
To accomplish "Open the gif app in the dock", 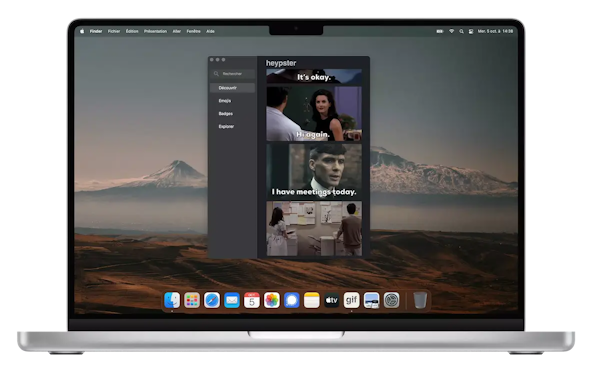I will (351, 300).
